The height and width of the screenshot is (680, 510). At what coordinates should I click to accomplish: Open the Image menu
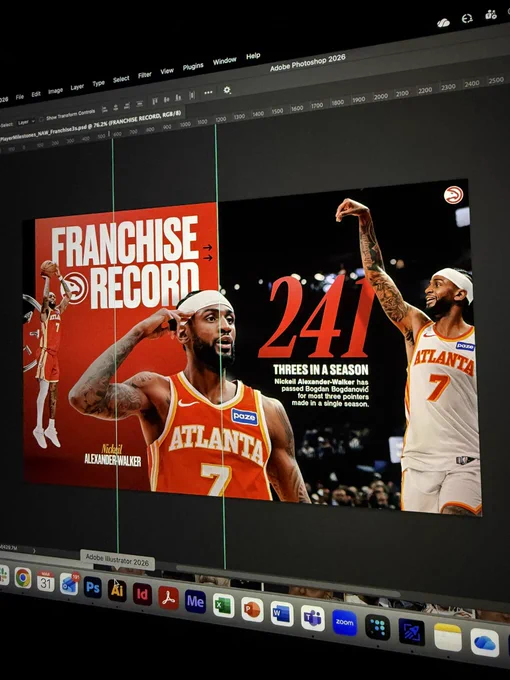click(x=56, y=91)
